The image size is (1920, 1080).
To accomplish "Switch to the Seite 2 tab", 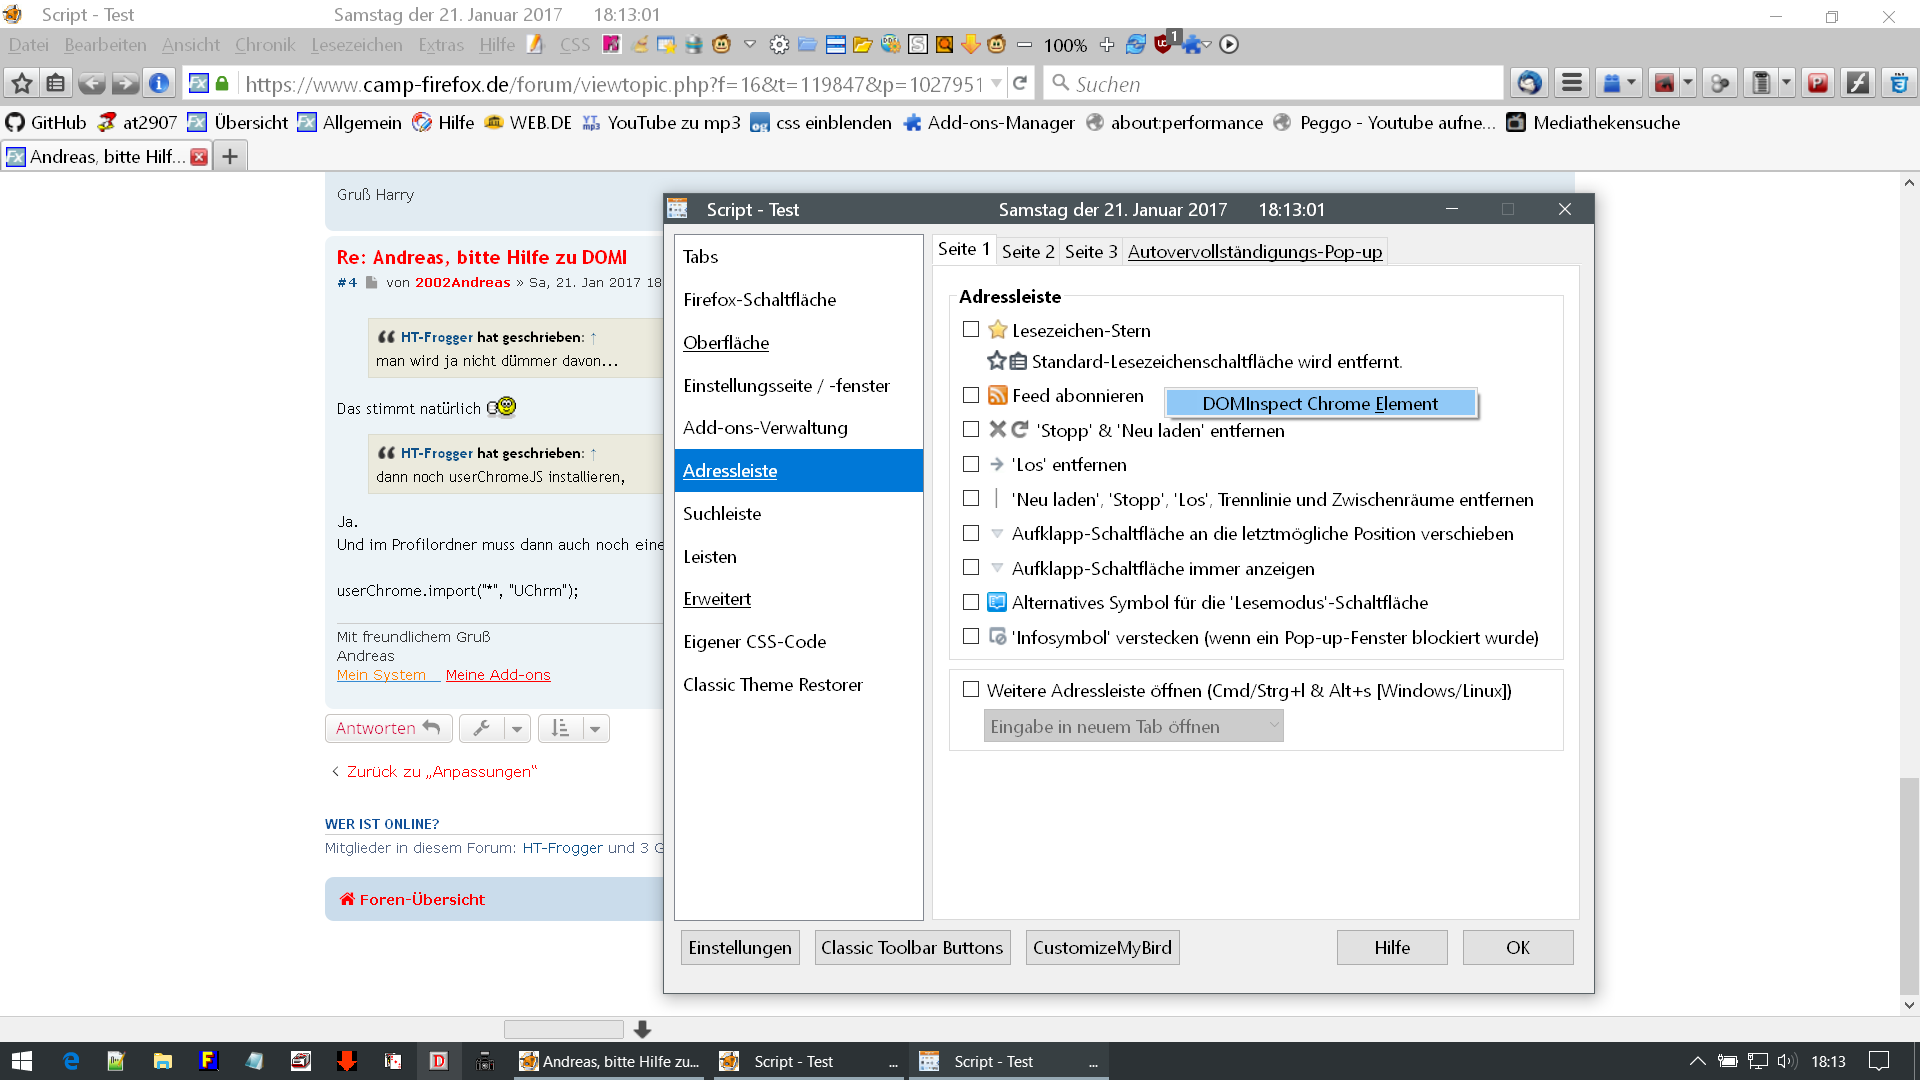I will tap(1027, 252).
